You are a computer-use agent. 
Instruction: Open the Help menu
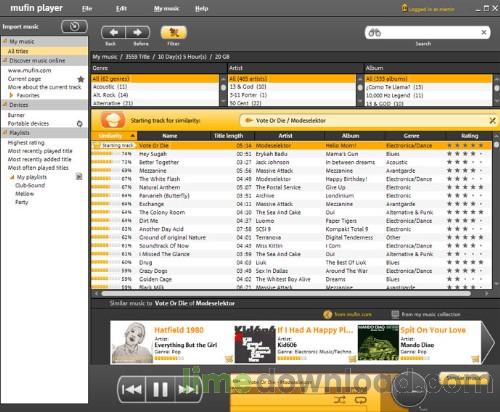coord(202,9)
